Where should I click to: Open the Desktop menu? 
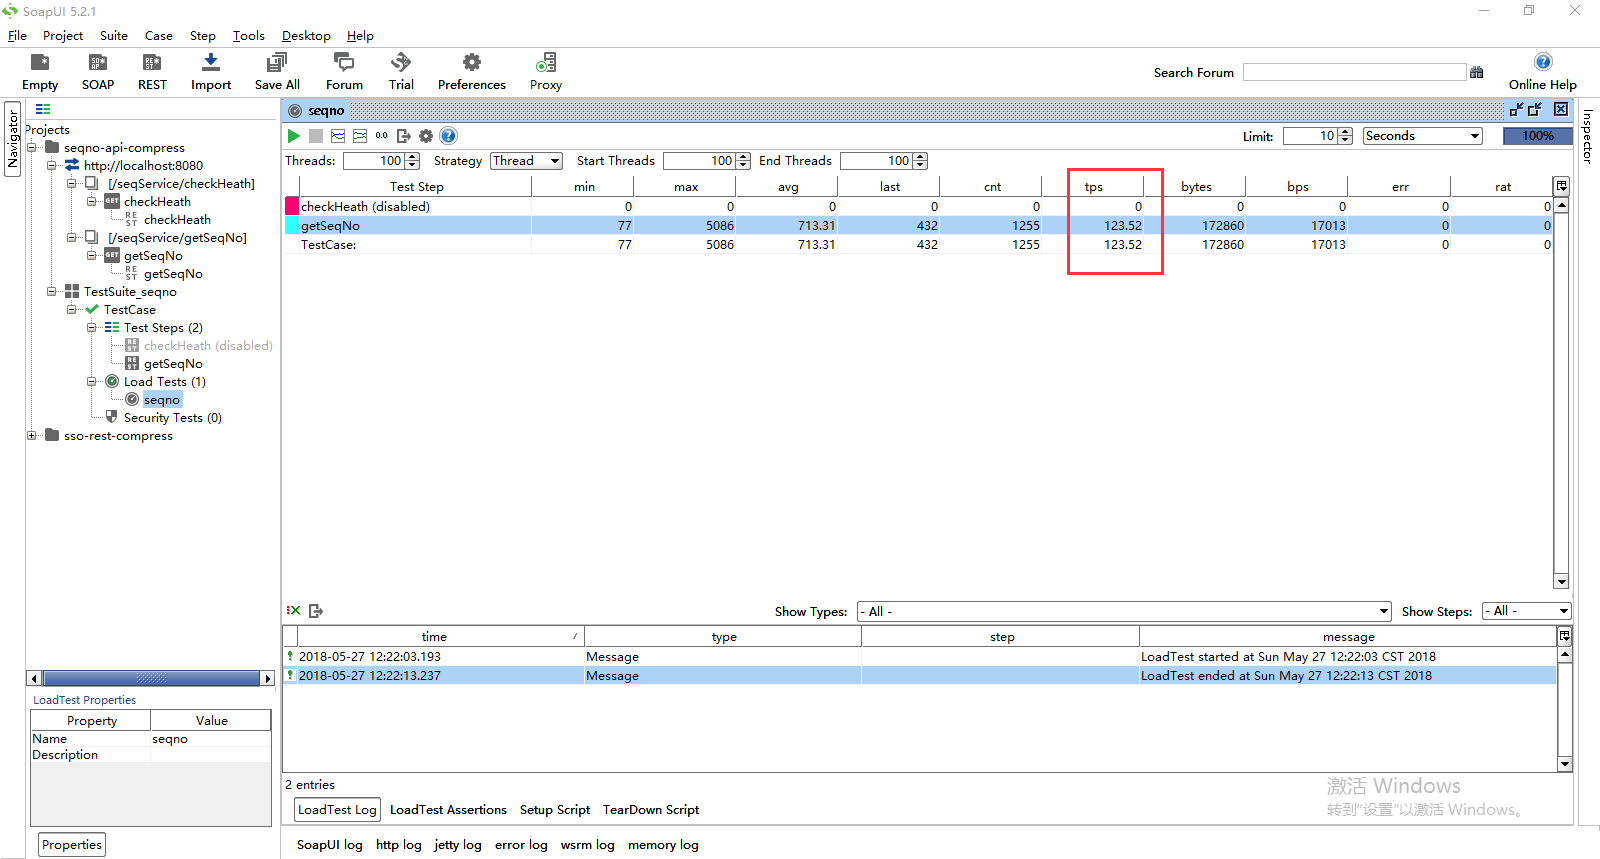click(306, 36)
